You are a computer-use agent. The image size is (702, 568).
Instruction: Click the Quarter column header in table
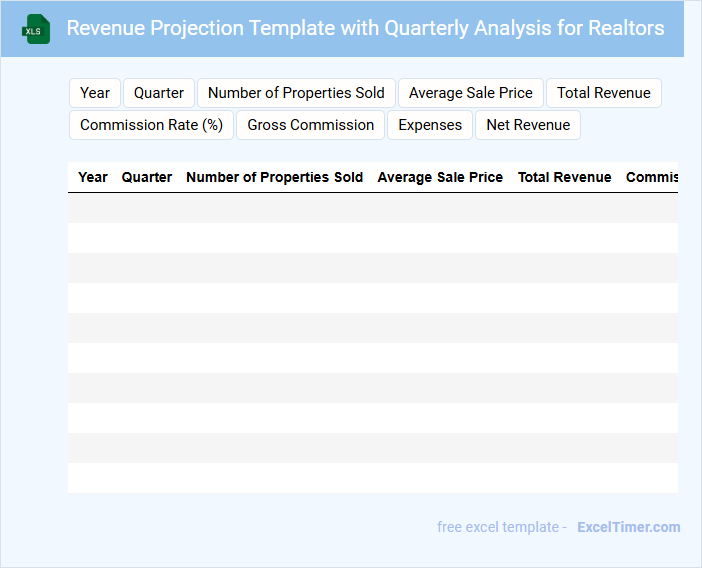[x=147, y=177]
